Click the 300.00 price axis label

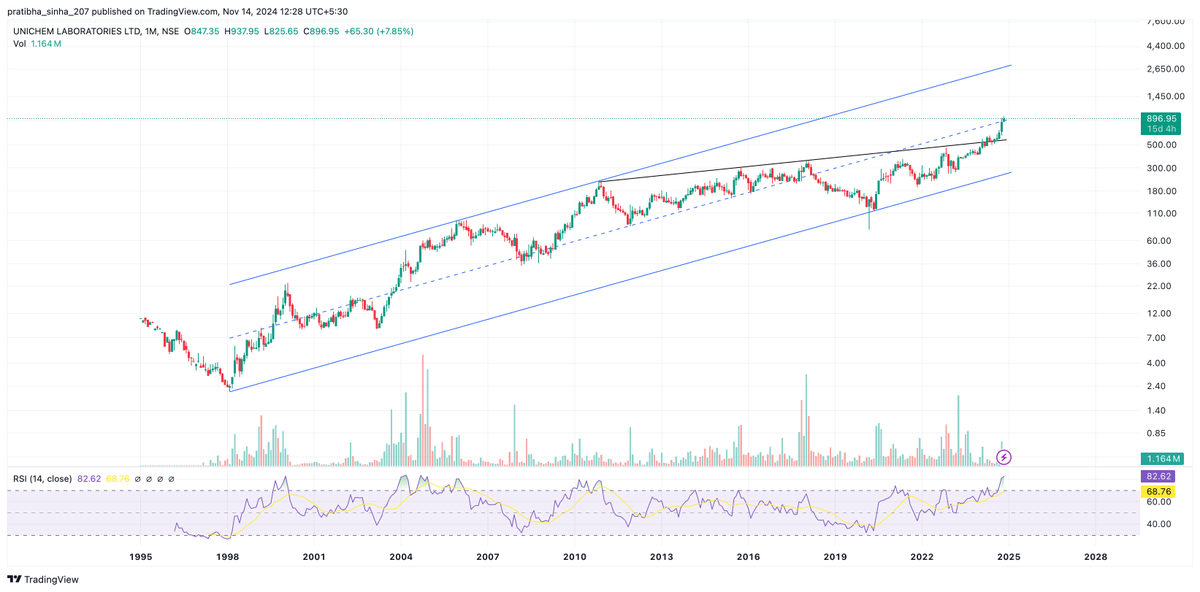click(1161, 168)
